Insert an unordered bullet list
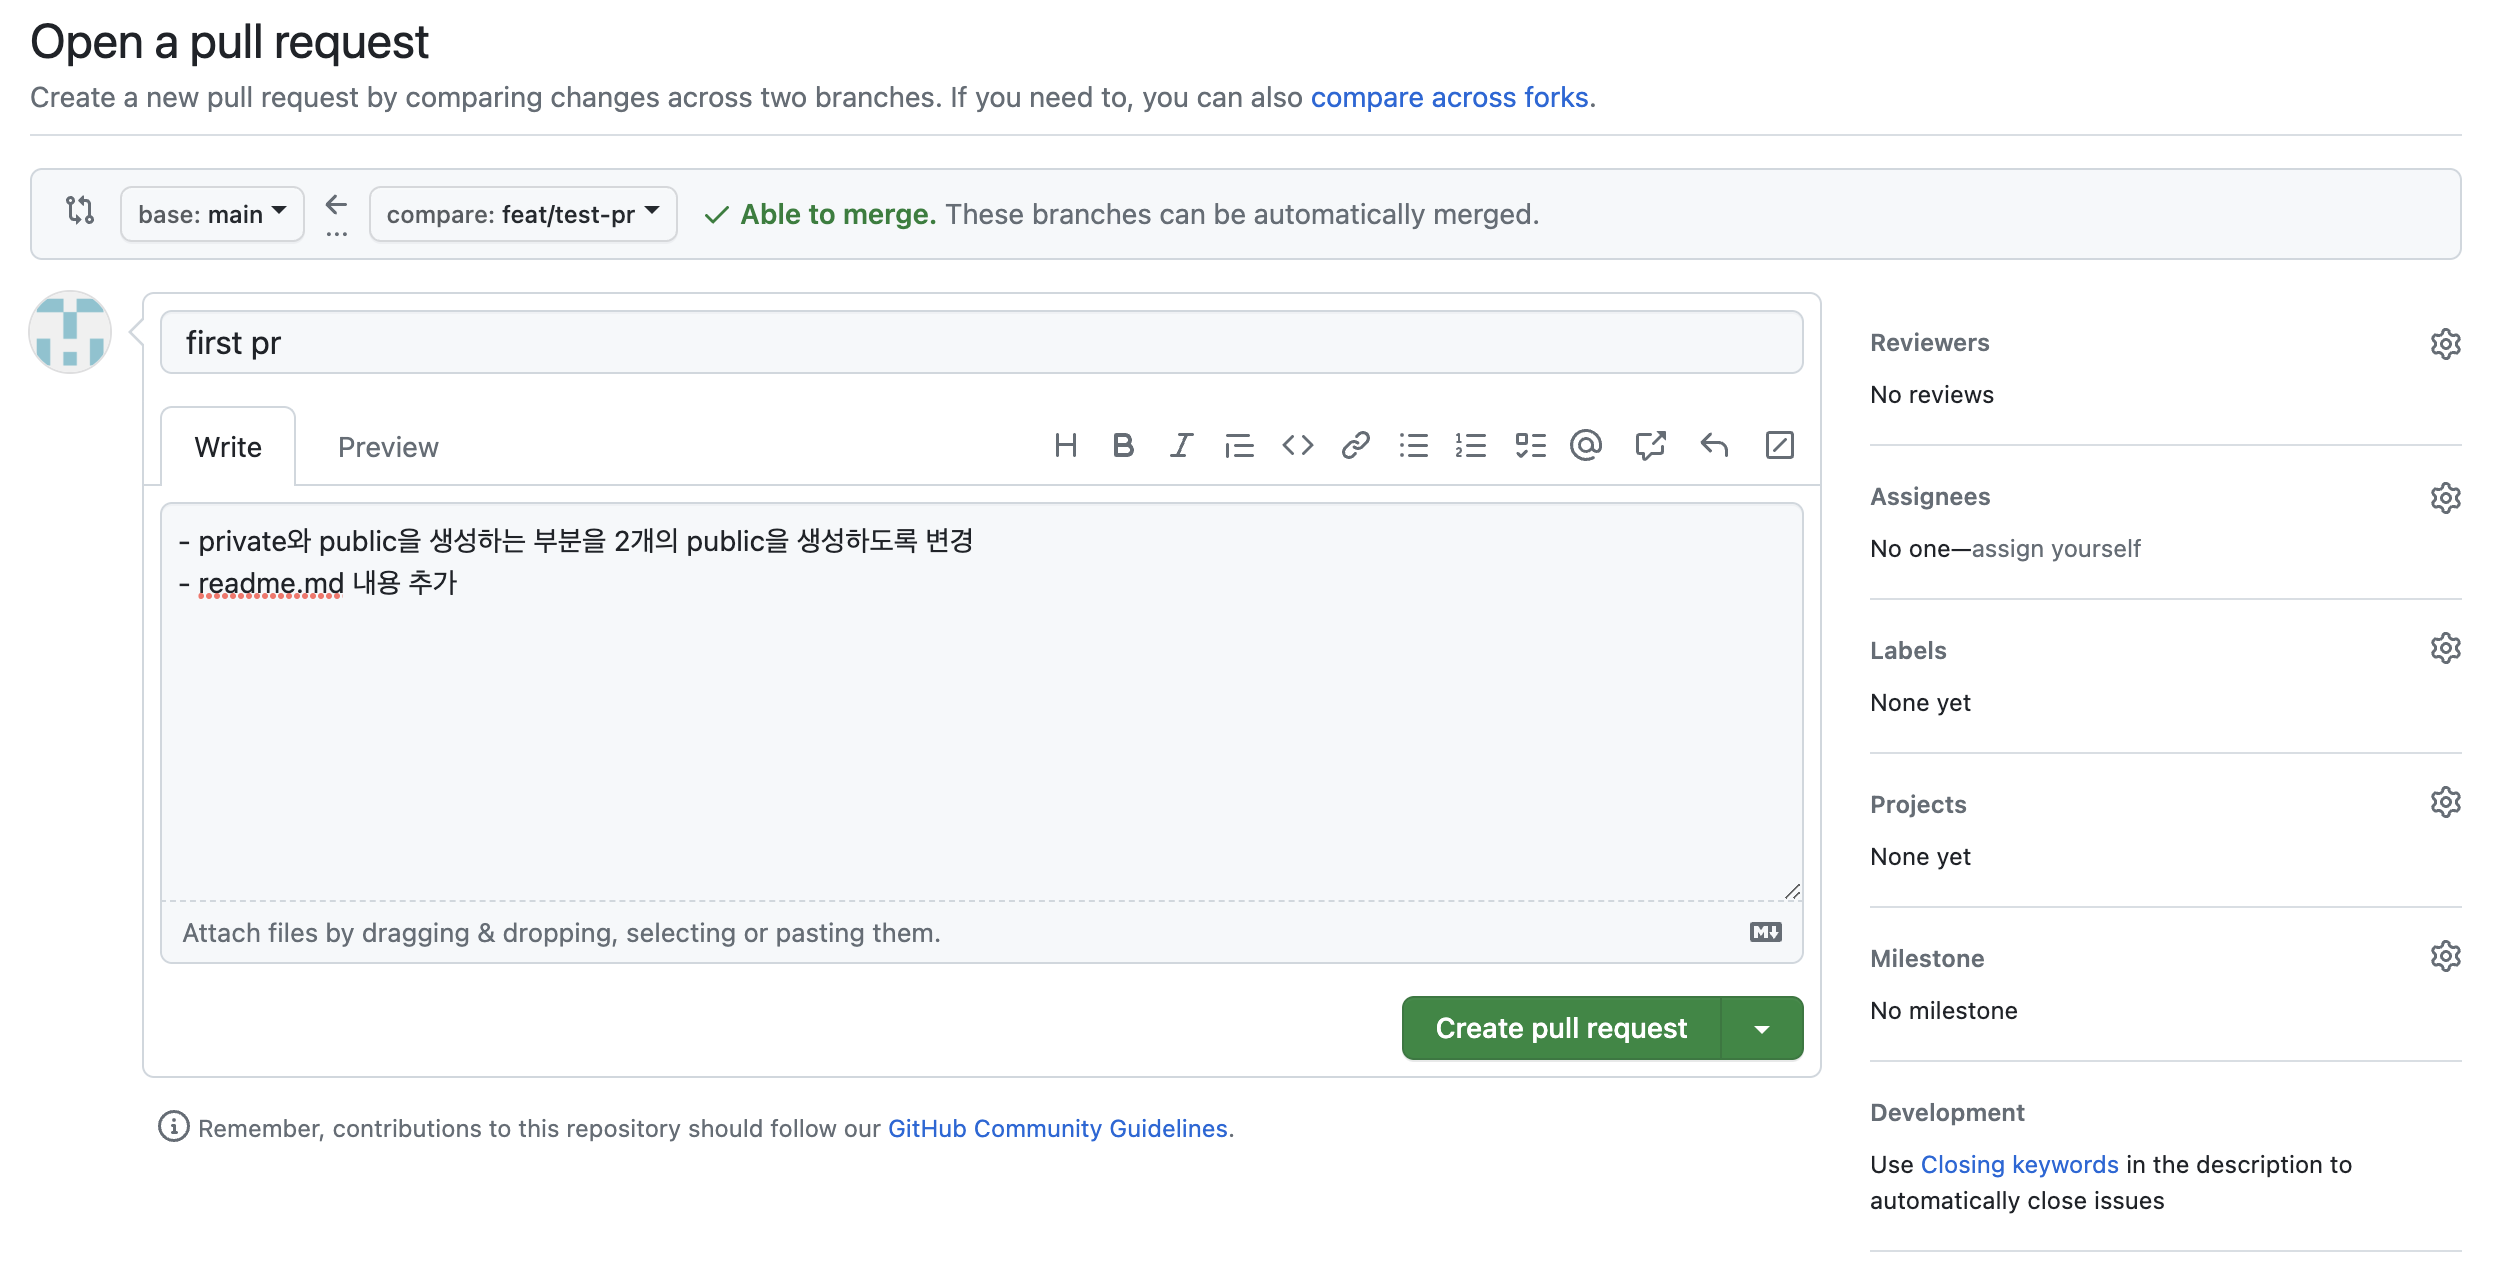 [1413, 446]
